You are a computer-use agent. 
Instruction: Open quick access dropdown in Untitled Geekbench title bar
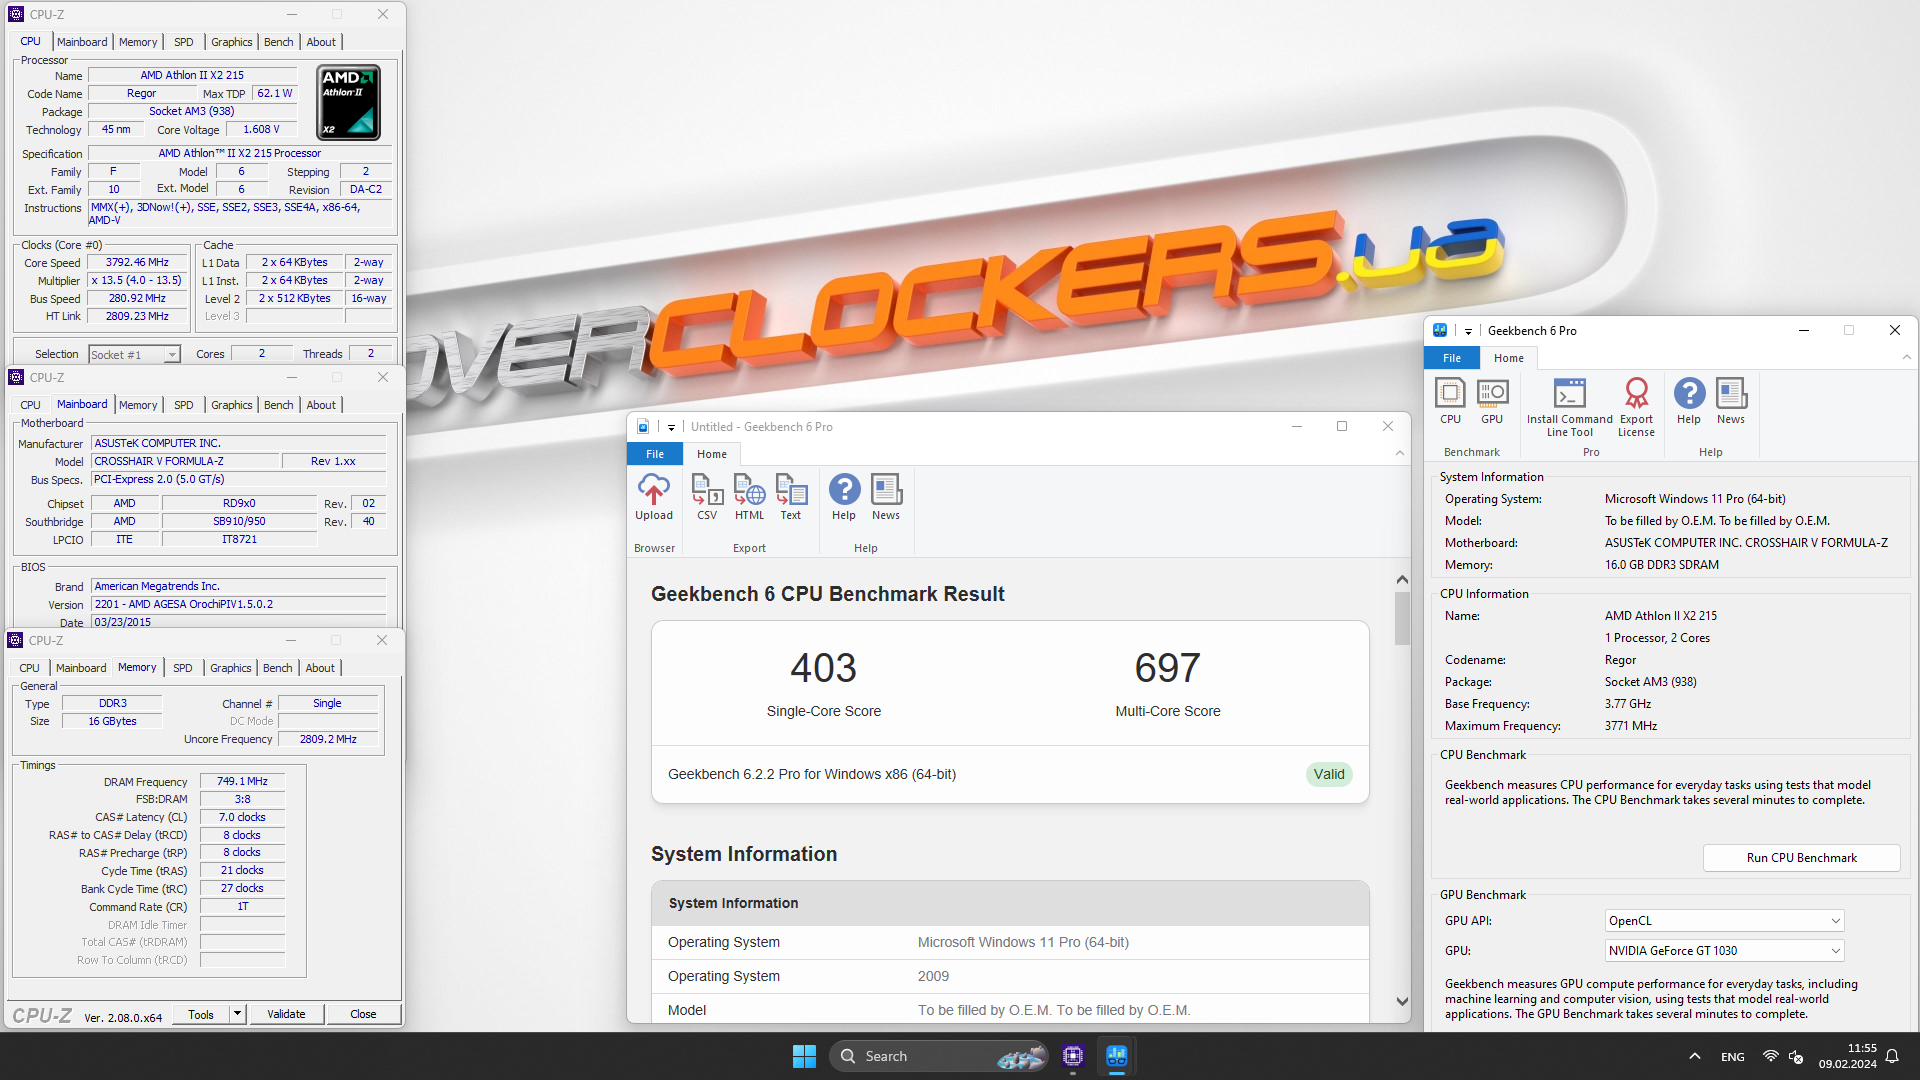671,427
